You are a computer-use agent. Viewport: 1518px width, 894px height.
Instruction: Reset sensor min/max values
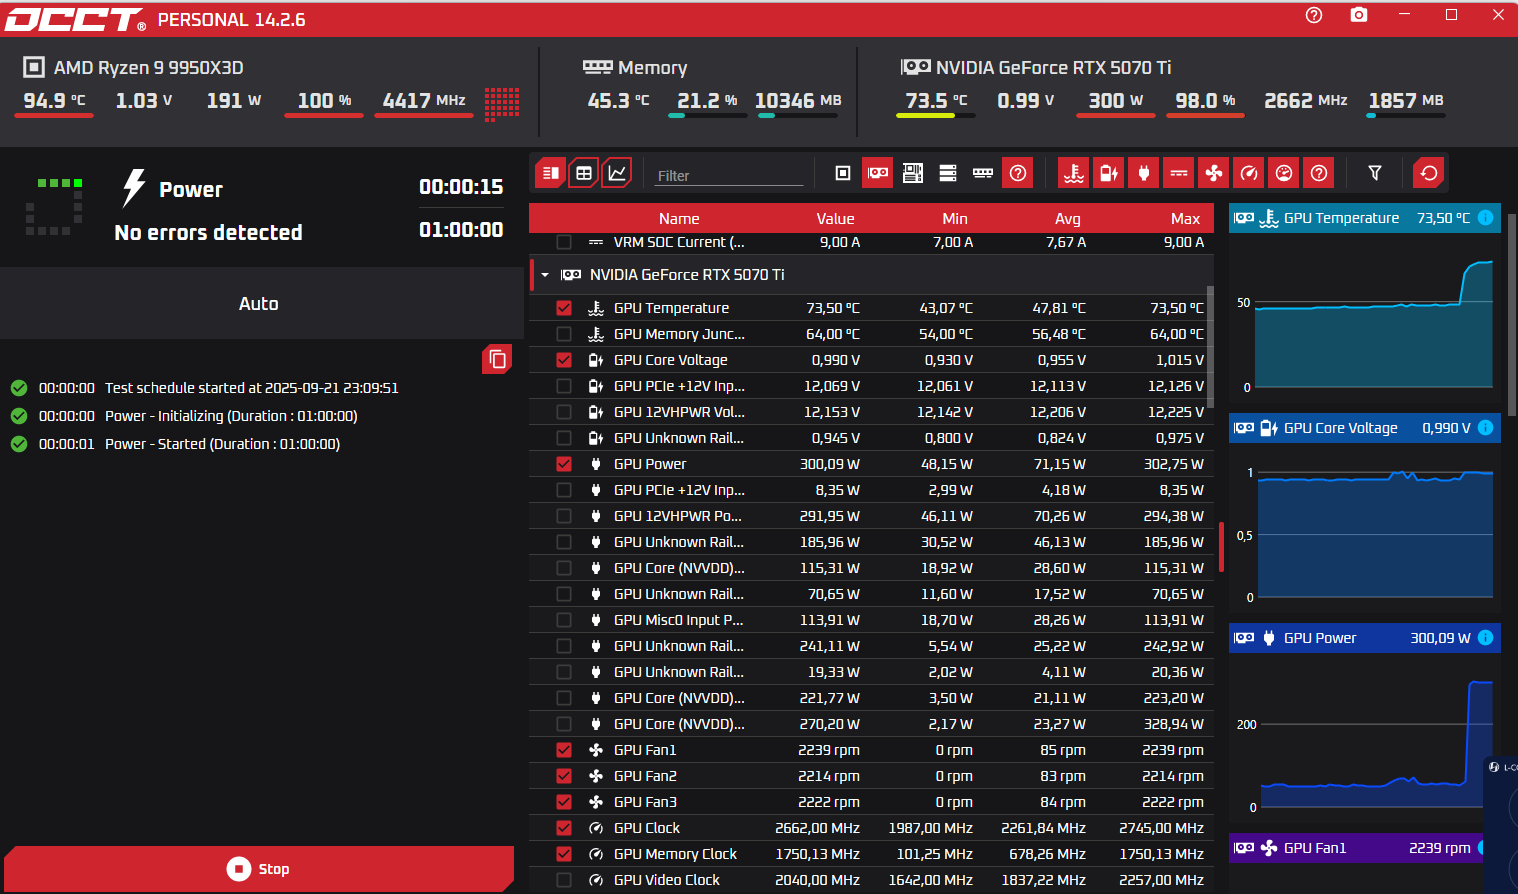(x=1429, y=173)
